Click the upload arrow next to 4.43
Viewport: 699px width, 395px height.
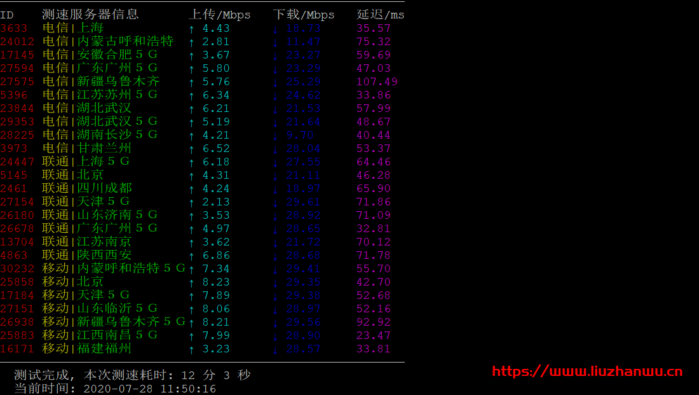[x=191, y=29]
